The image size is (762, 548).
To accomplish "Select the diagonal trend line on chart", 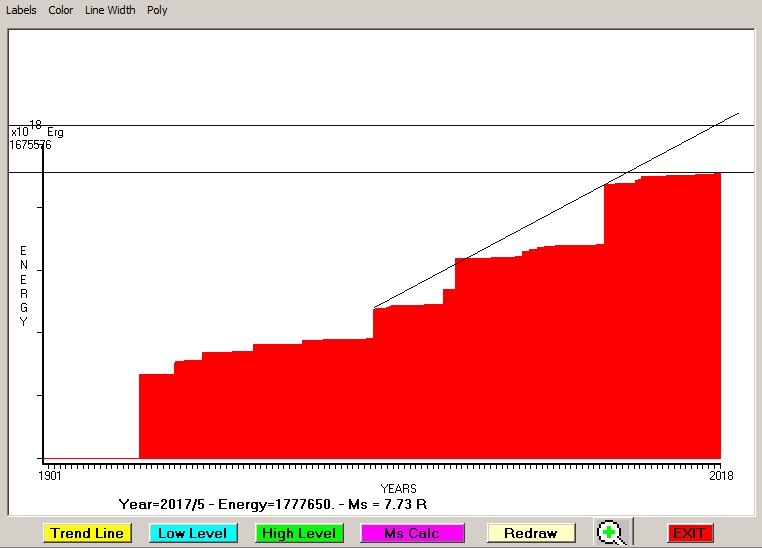I will click(500, 243).
